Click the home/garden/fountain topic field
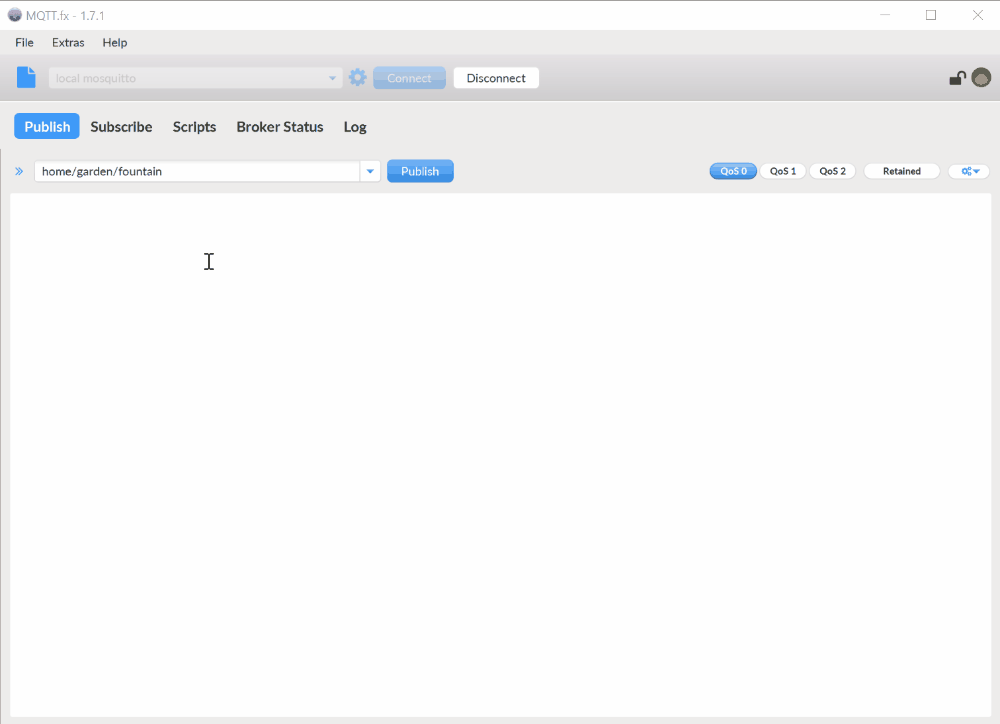 point(197,171)
